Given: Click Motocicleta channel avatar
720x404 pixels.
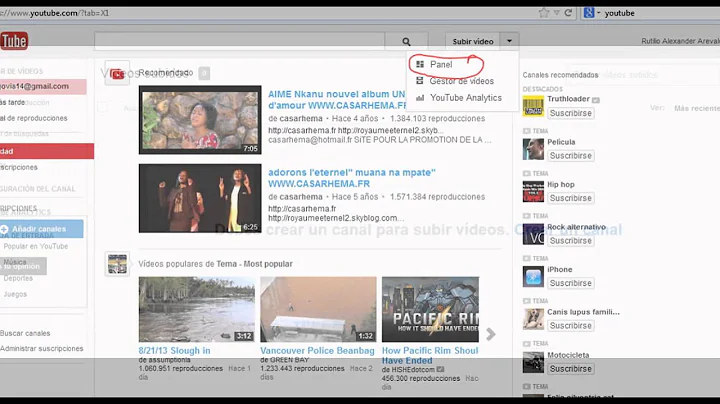Looking at the screenshot, I should click(x=533, y=362).
